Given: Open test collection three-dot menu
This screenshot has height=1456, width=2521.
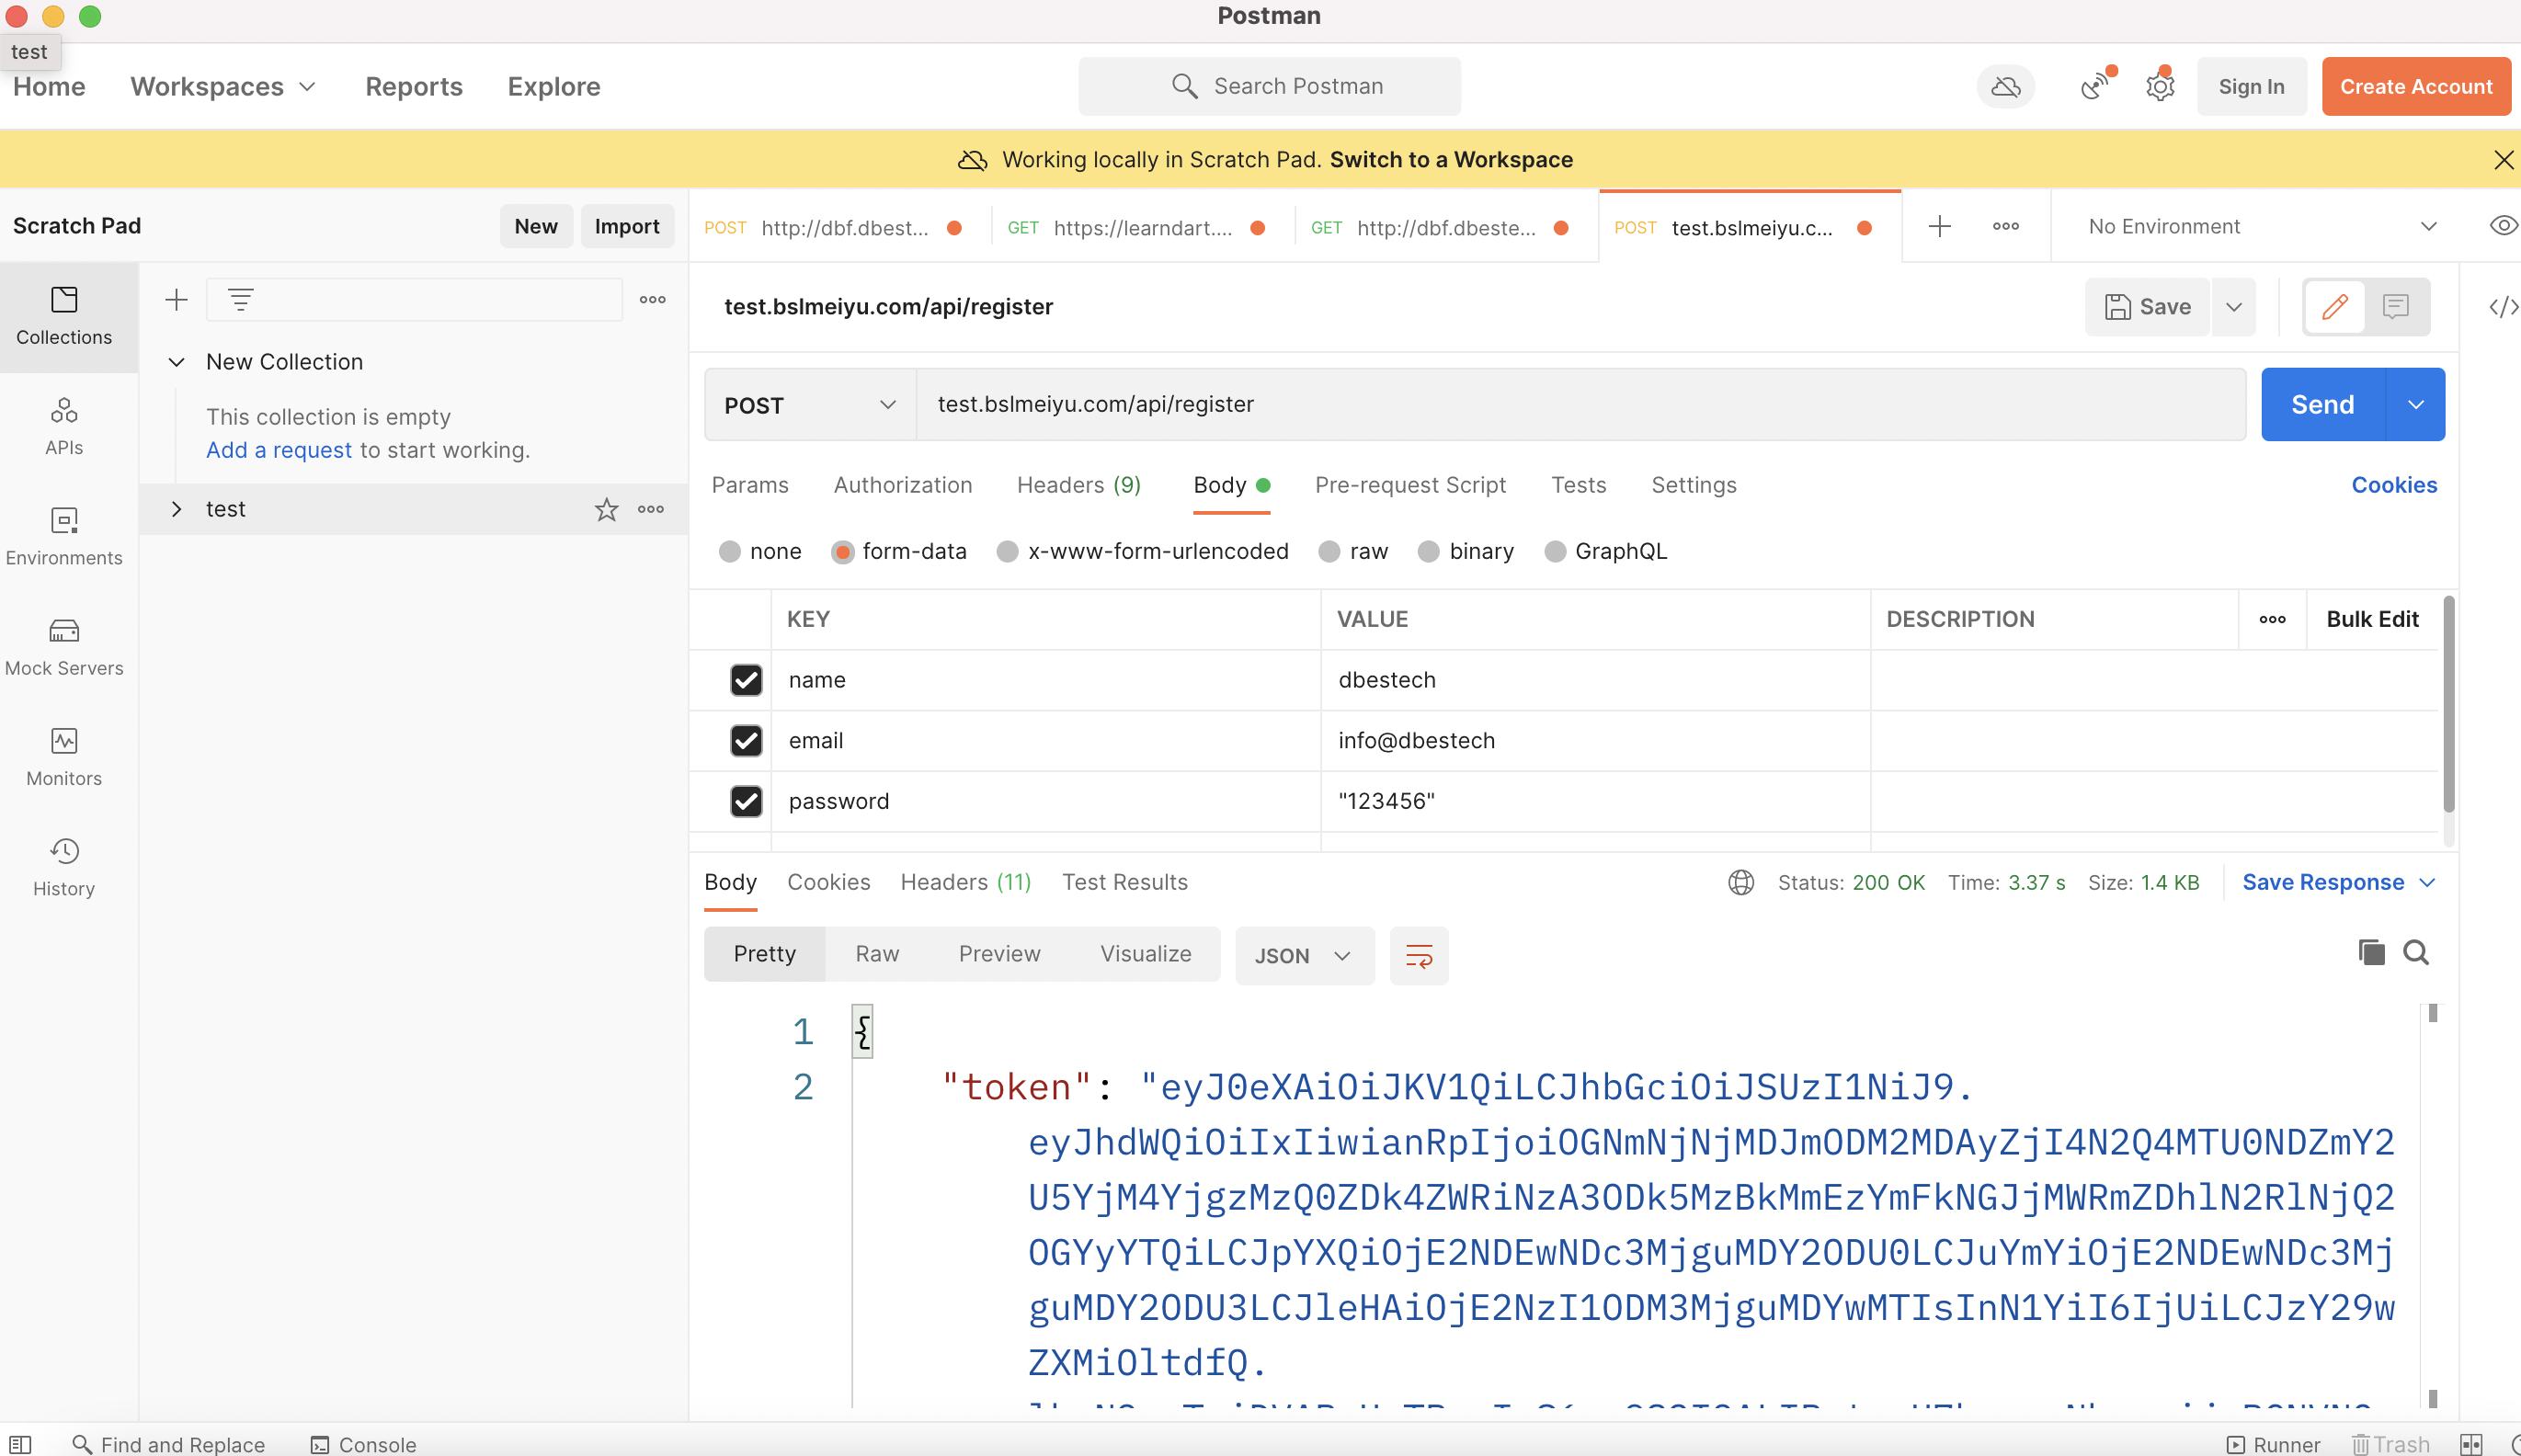Looking at the screenshot, I should (651, 509).
